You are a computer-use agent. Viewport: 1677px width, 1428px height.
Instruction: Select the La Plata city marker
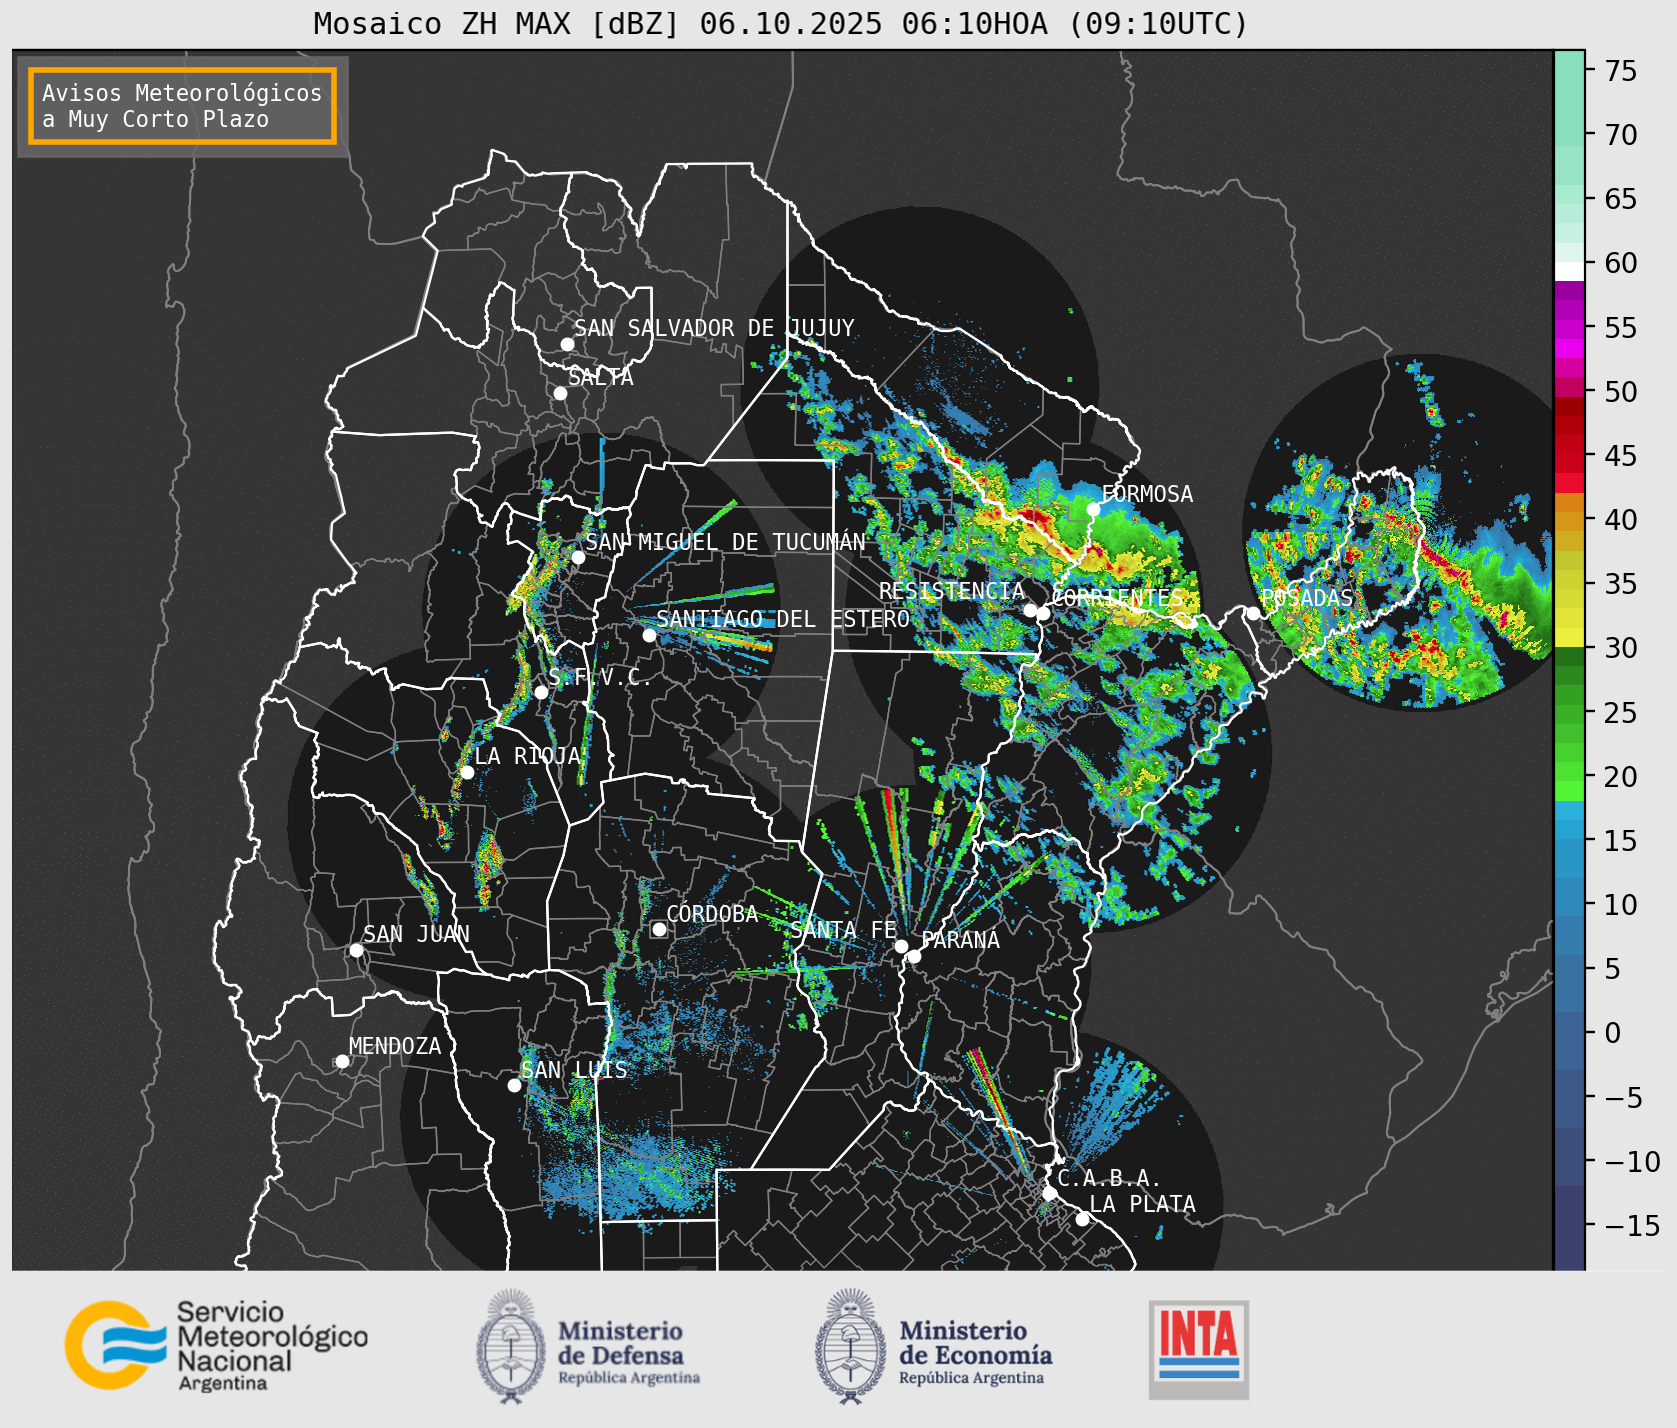[1082, 1218]
